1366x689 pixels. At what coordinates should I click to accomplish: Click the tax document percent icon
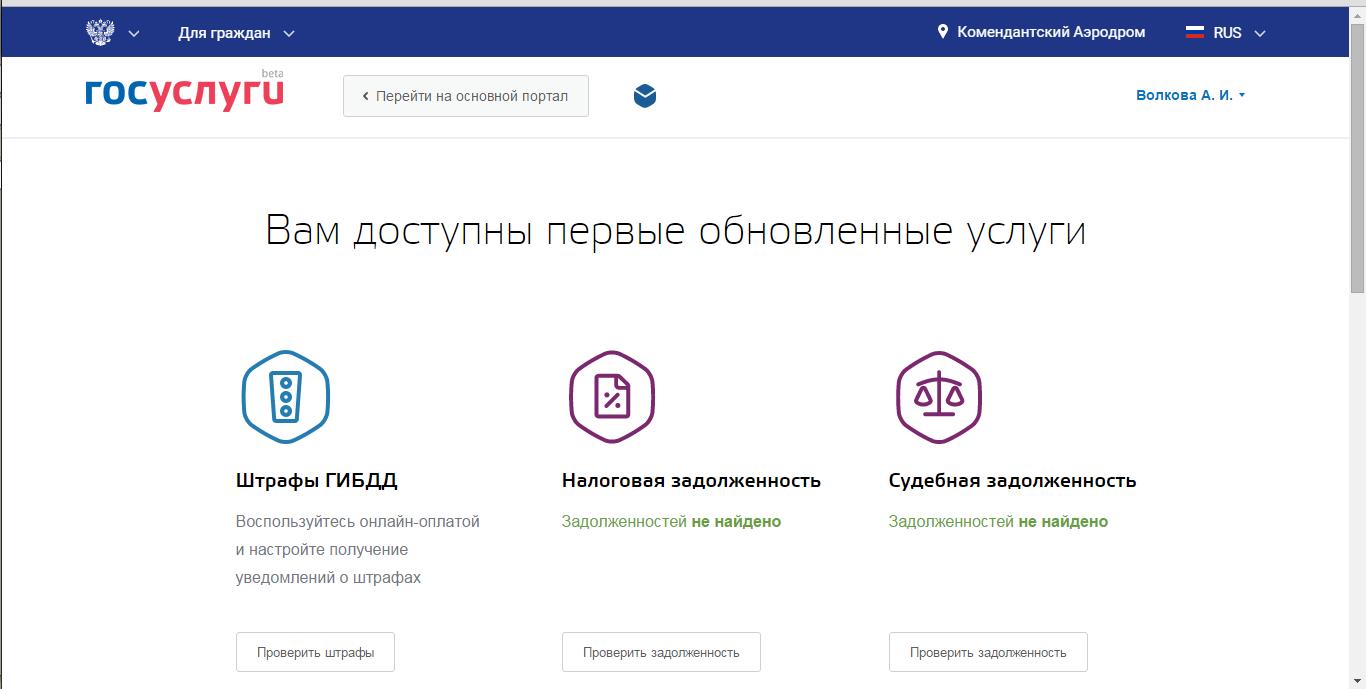[611, 397]
